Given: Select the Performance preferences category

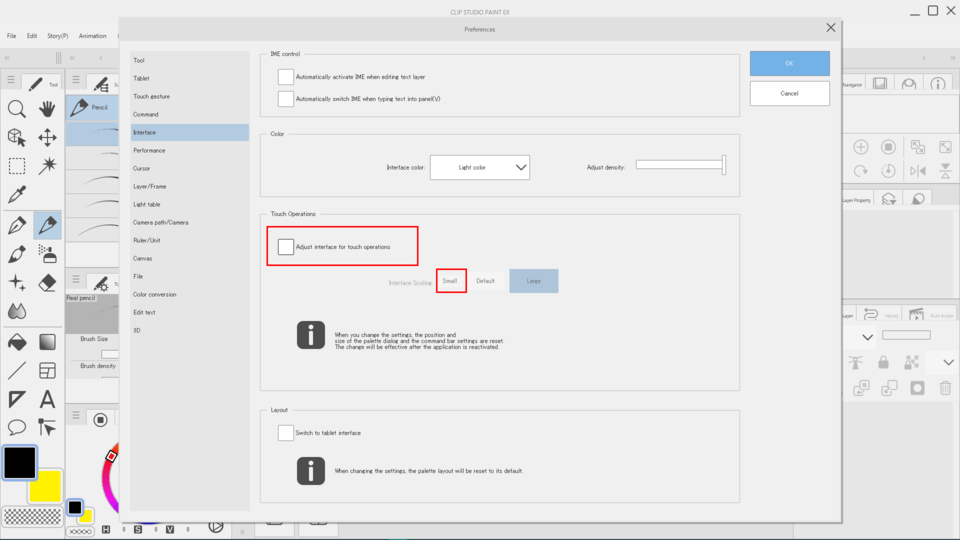Looking at the screenshot, I should (x=190, y=151).
